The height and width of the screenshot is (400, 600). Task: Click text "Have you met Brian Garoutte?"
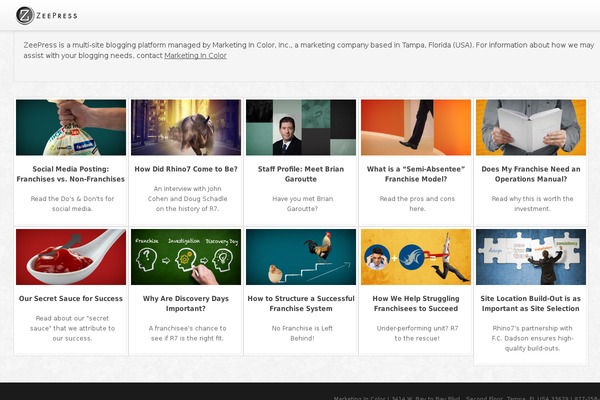[x=302, y=204]
